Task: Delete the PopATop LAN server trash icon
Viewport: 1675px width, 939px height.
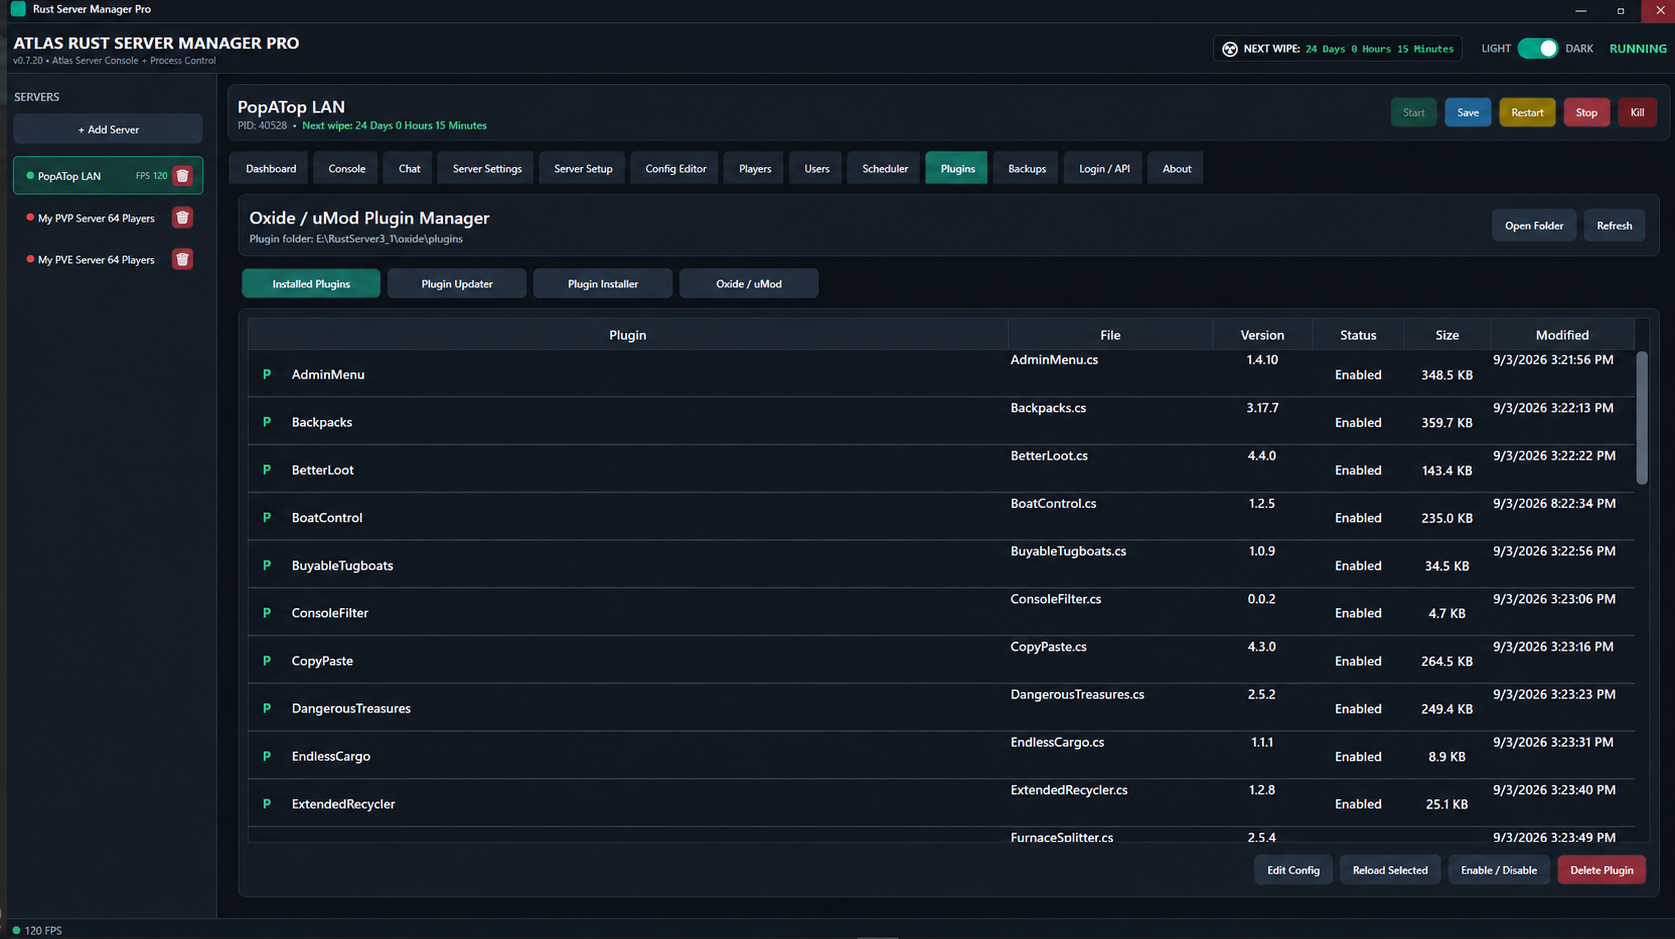Action: (182, 176)
